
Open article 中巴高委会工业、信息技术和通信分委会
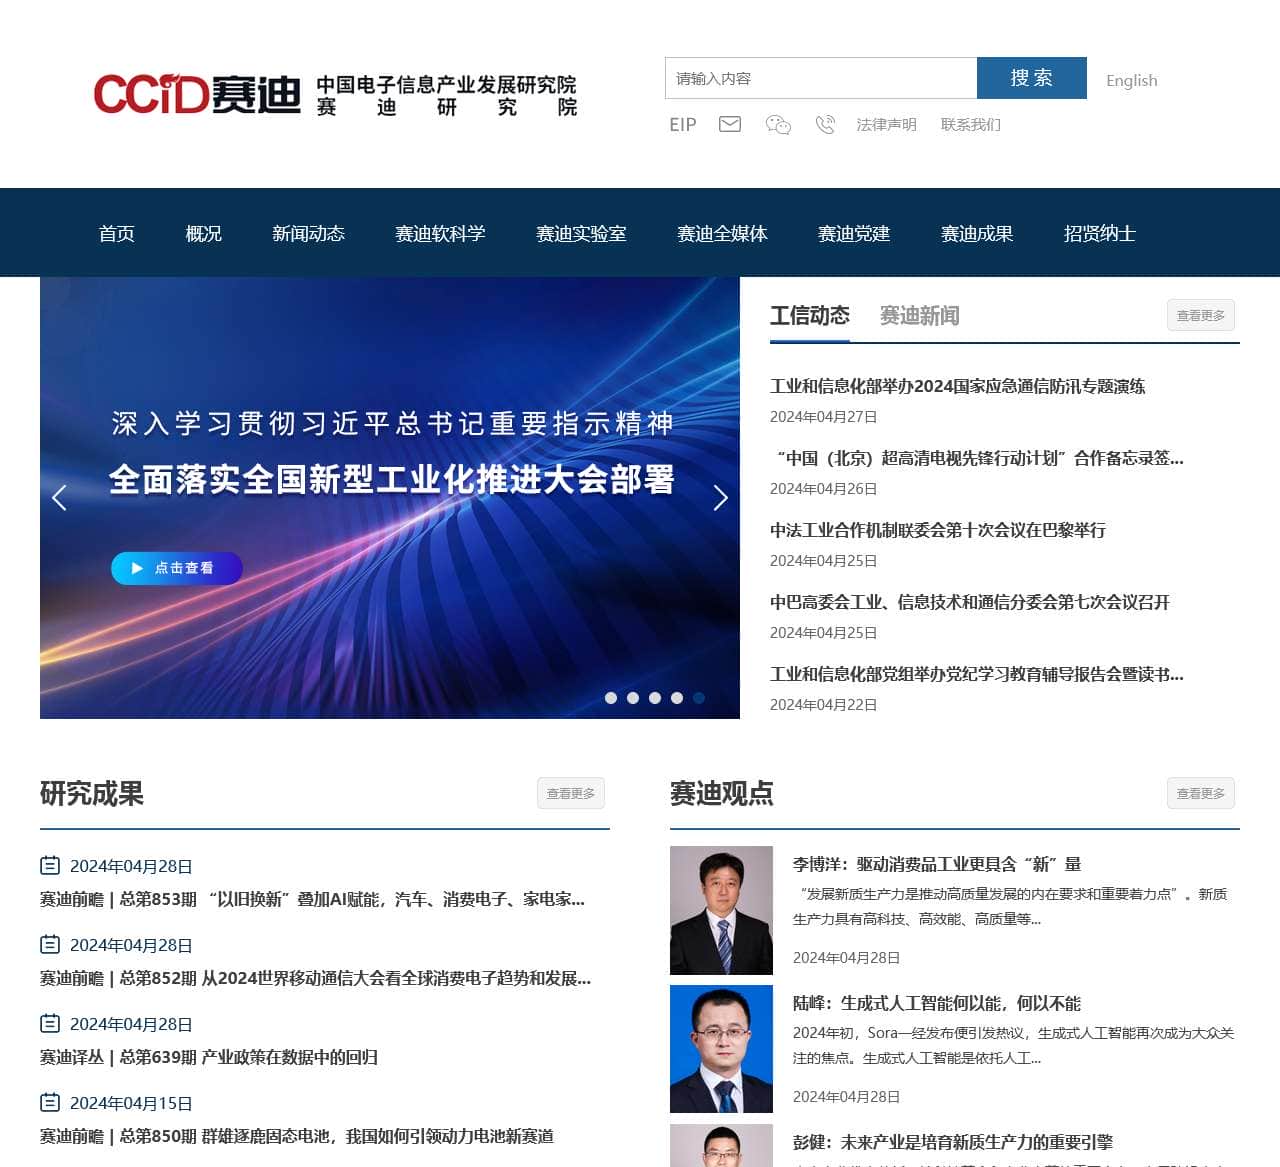point(970,602)
